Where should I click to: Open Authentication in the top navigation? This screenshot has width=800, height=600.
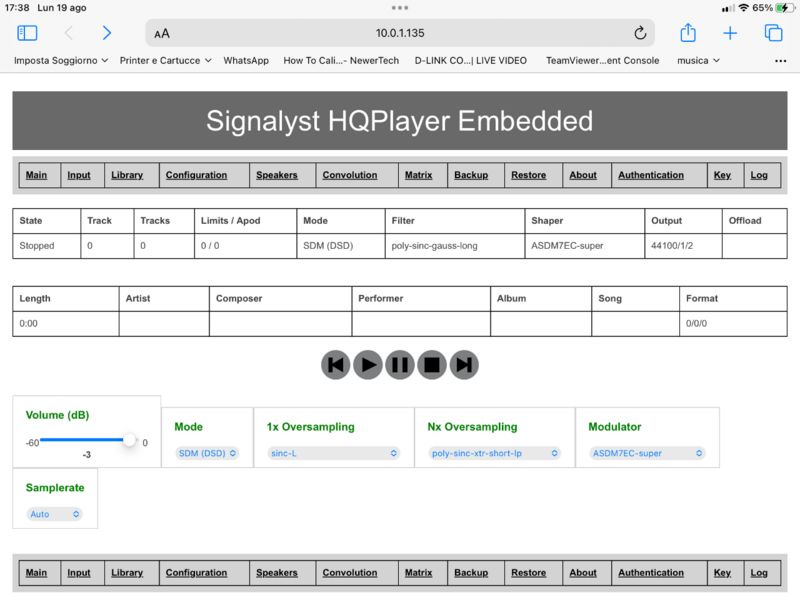click(651, 175)
